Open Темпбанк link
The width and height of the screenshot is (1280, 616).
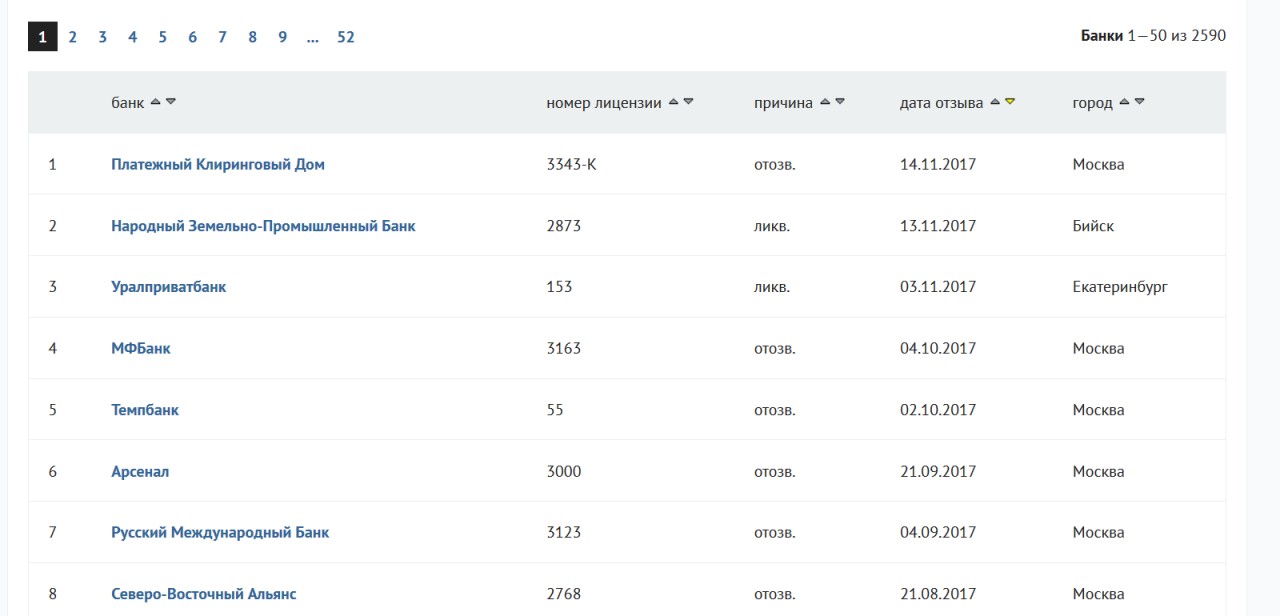145,410
